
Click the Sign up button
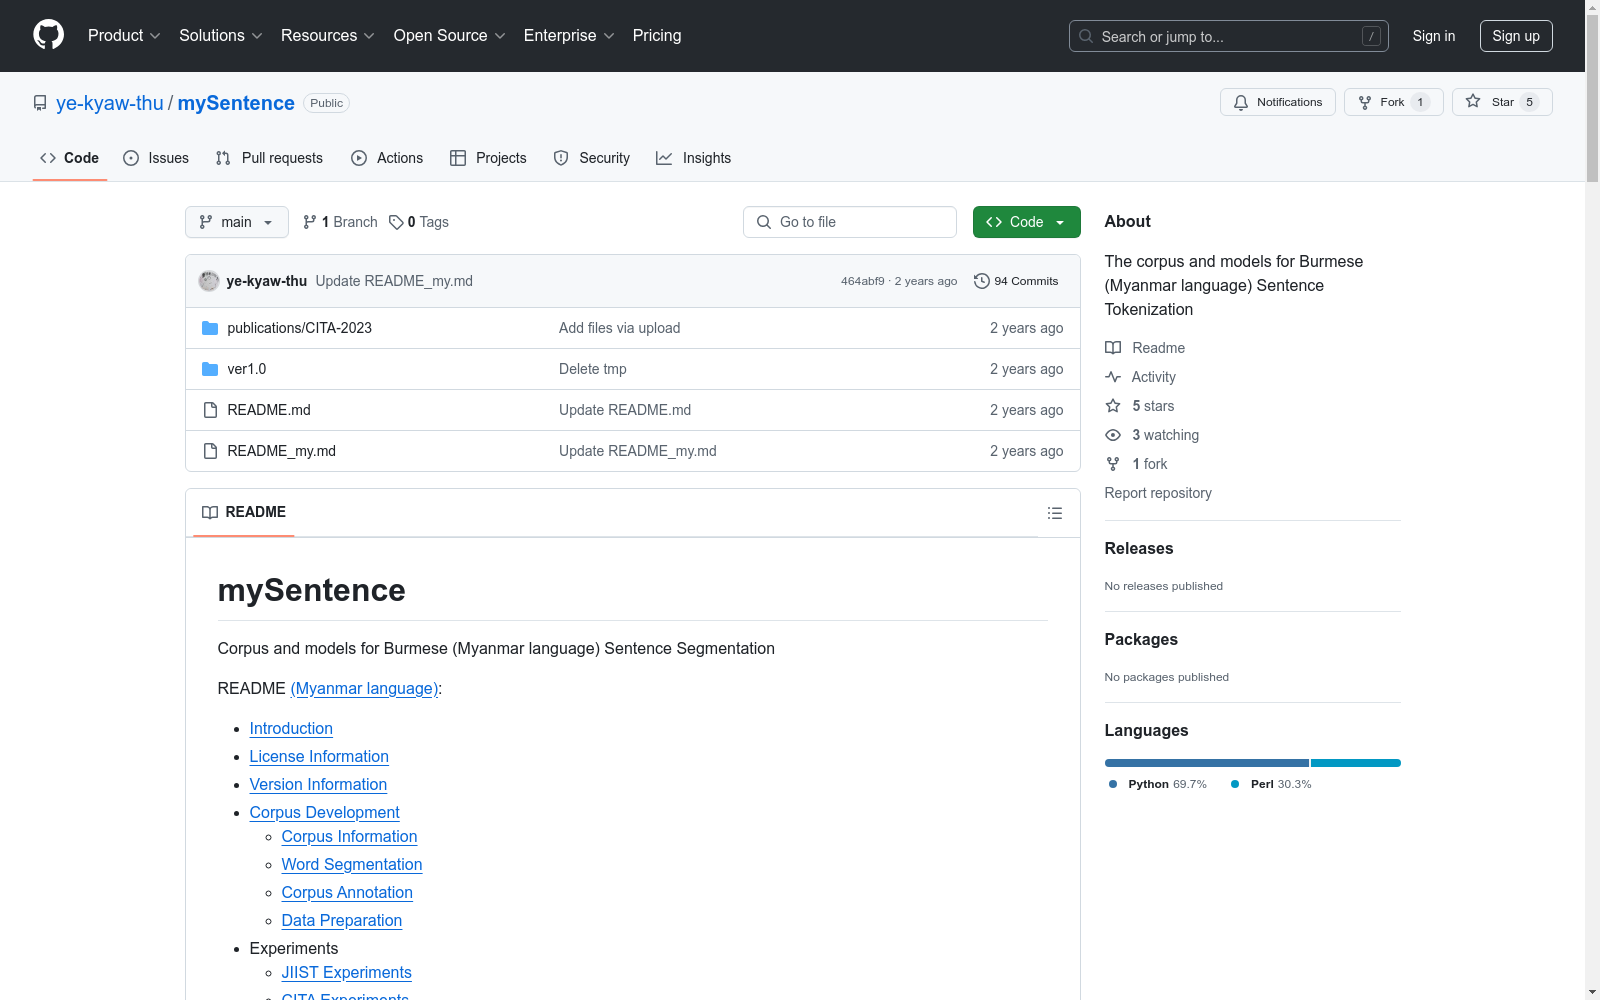(1516, 36)
